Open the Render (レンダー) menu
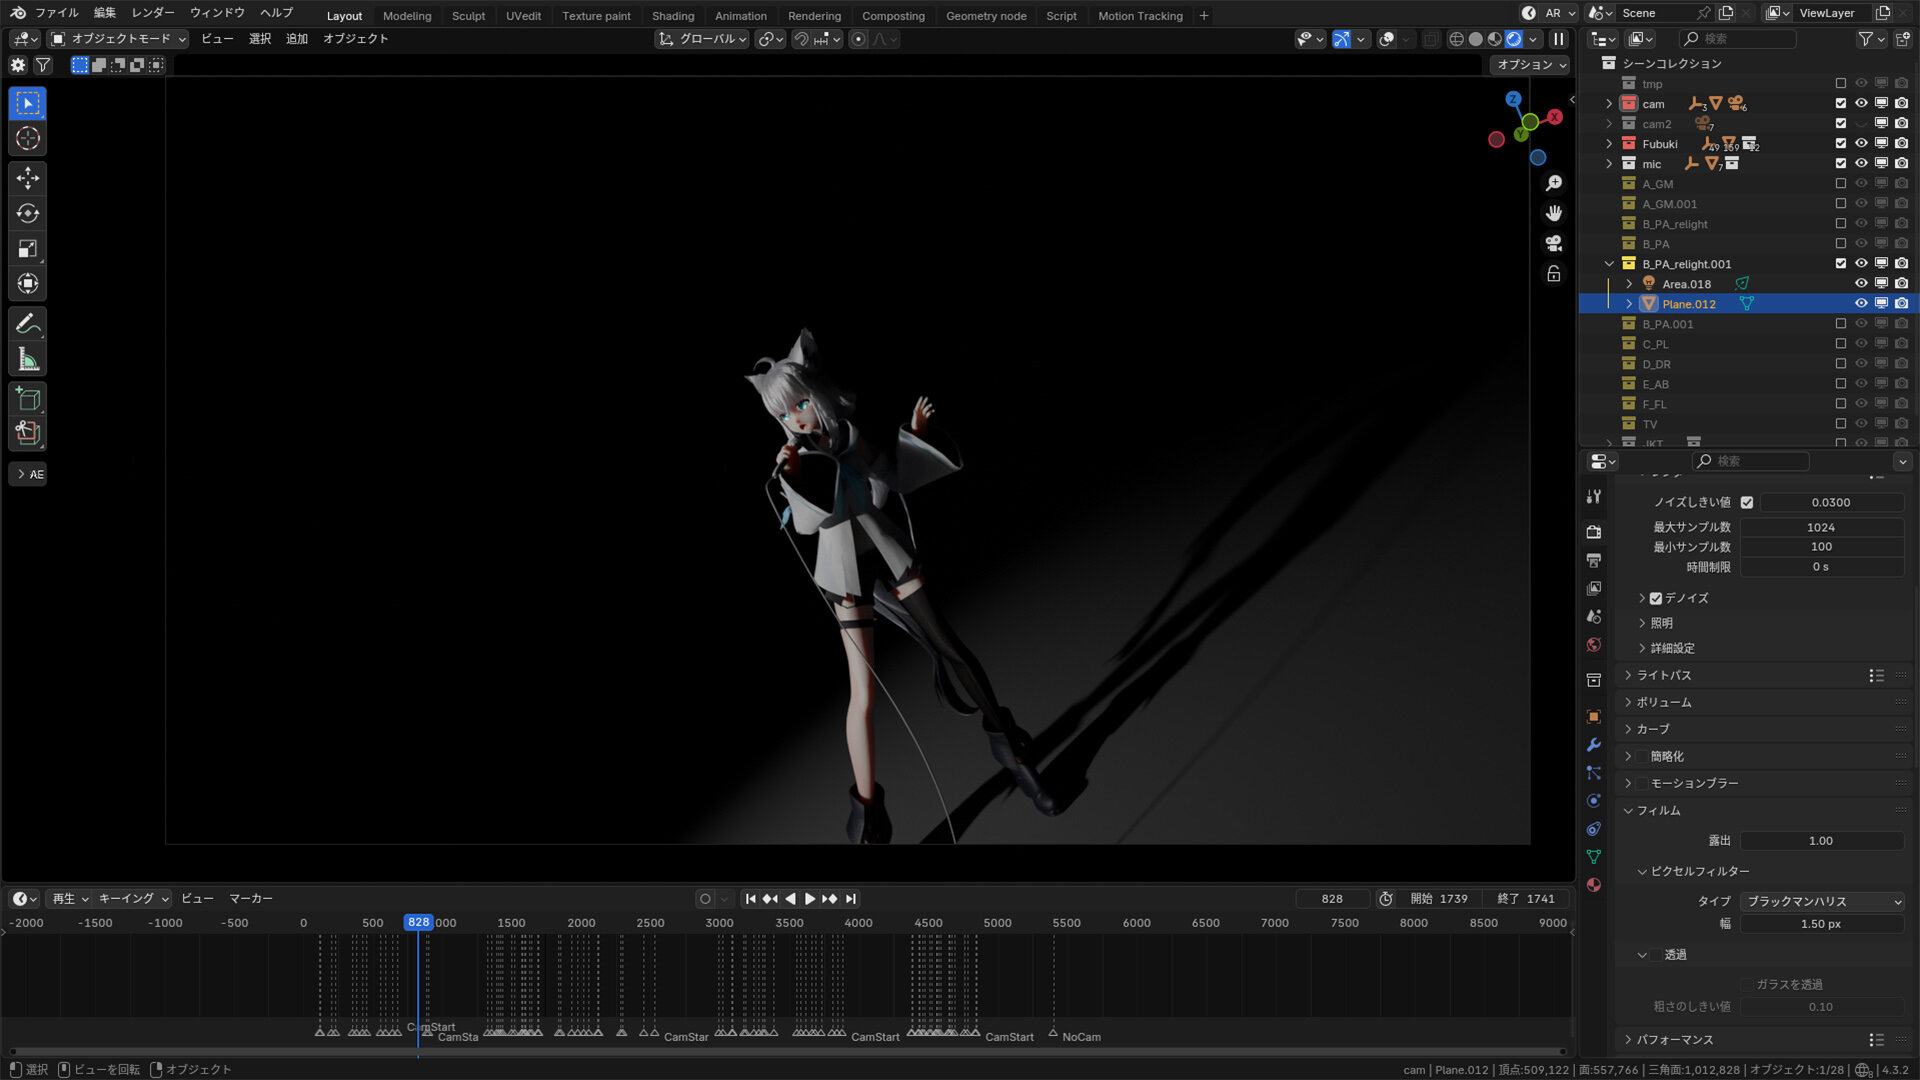The image size is (1920, 1080). (153, 13)
